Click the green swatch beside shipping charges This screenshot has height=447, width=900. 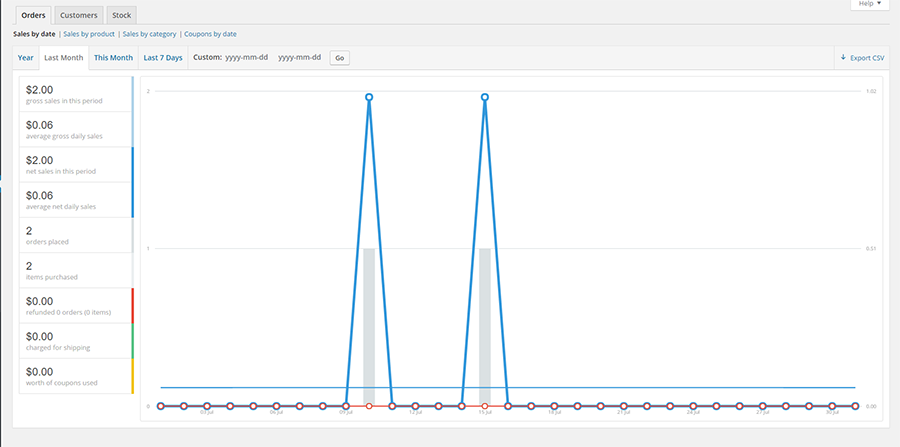point(133,341)
